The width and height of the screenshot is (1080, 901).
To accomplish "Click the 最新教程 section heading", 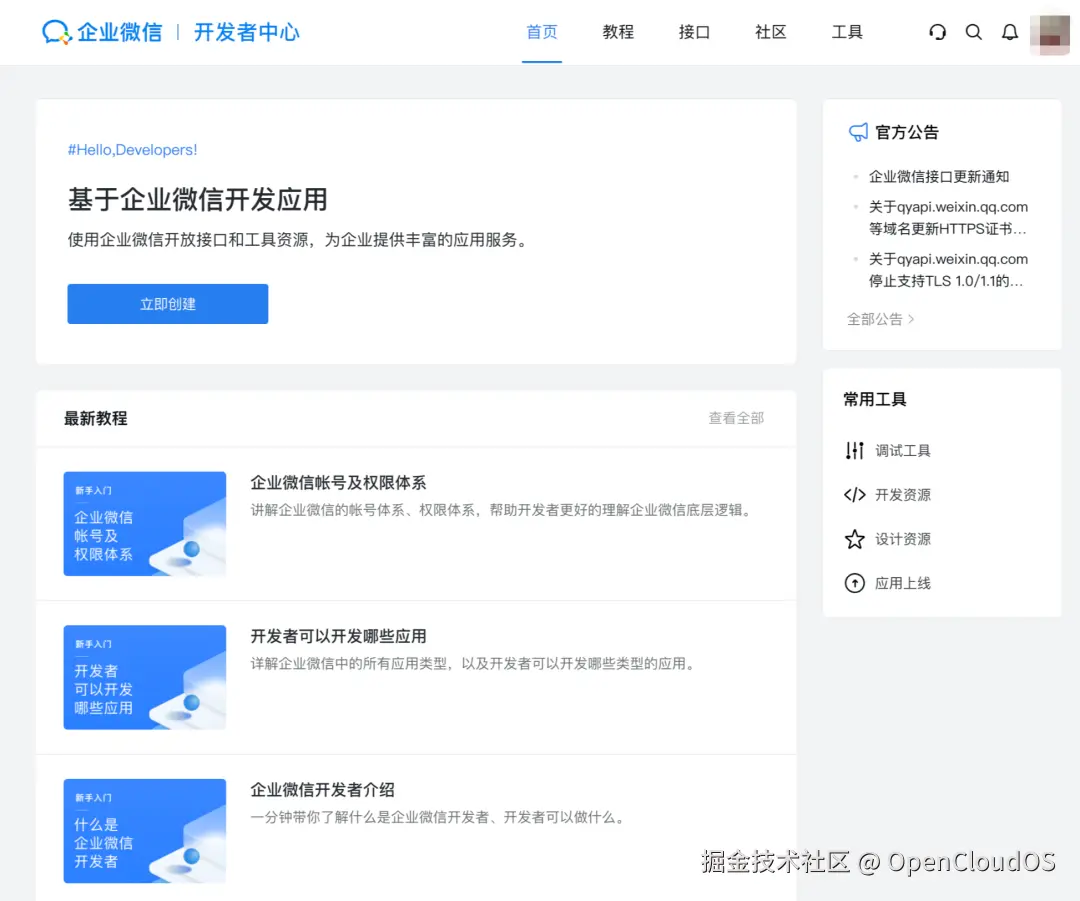I will click(x=96, y=418).
